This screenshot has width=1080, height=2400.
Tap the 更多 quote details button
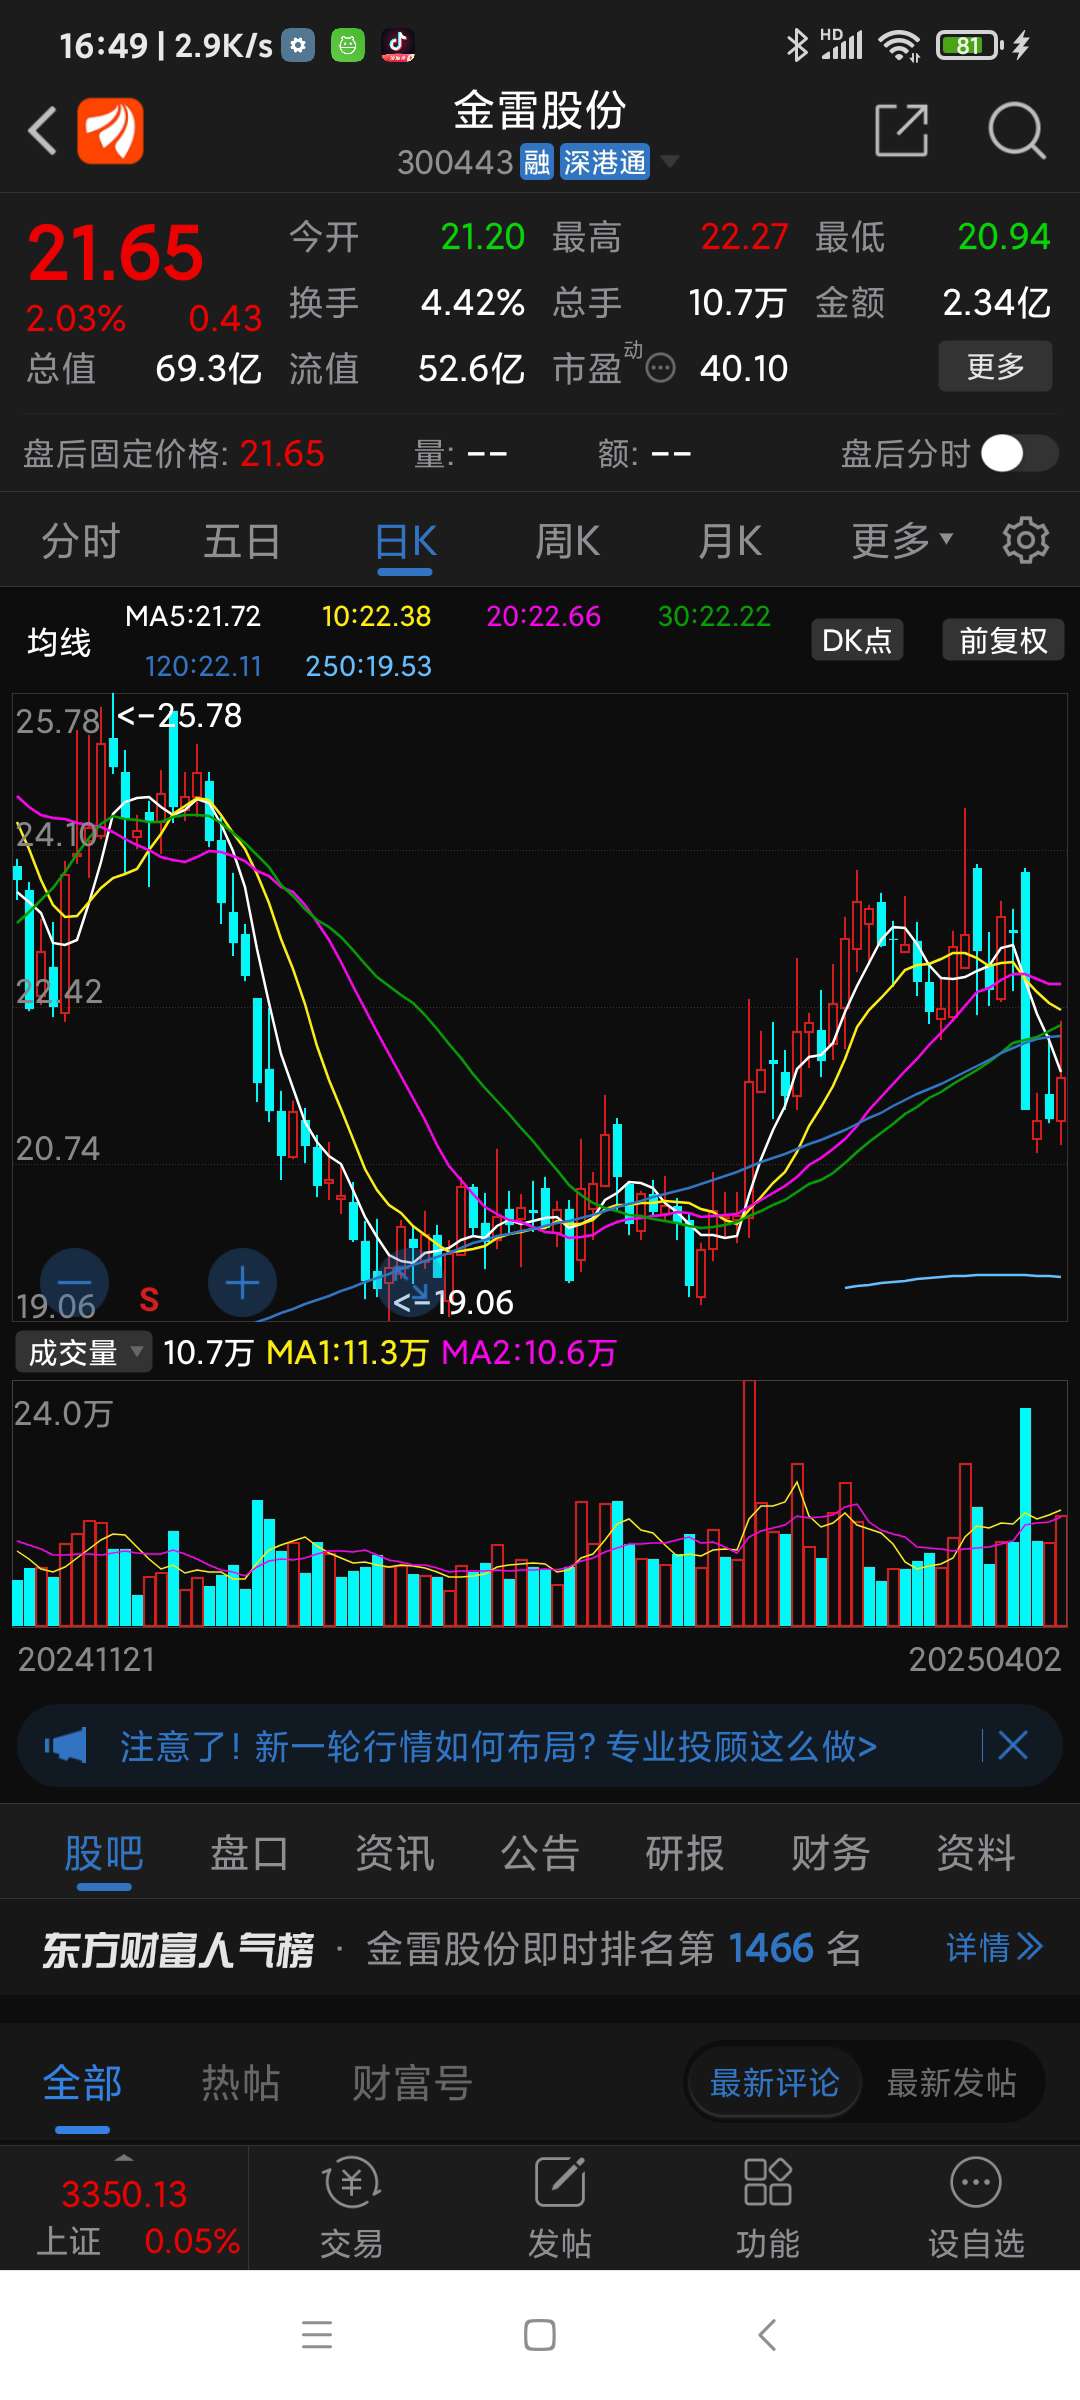click(995, 366)
